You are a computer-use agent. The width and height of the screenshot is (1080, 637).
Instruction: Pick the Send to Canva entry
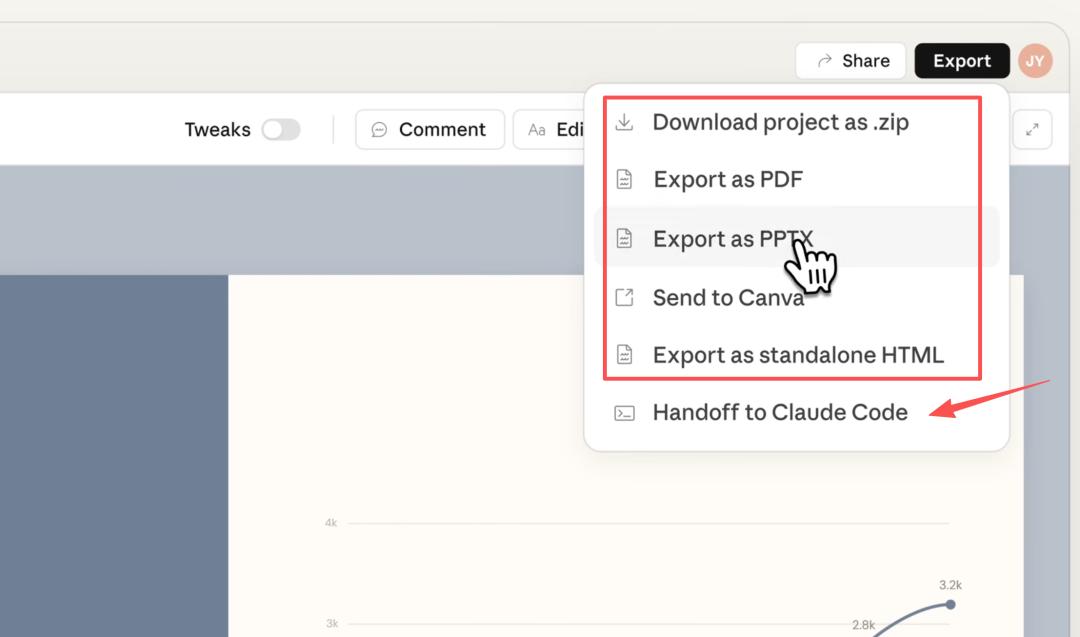click(727, 297)
